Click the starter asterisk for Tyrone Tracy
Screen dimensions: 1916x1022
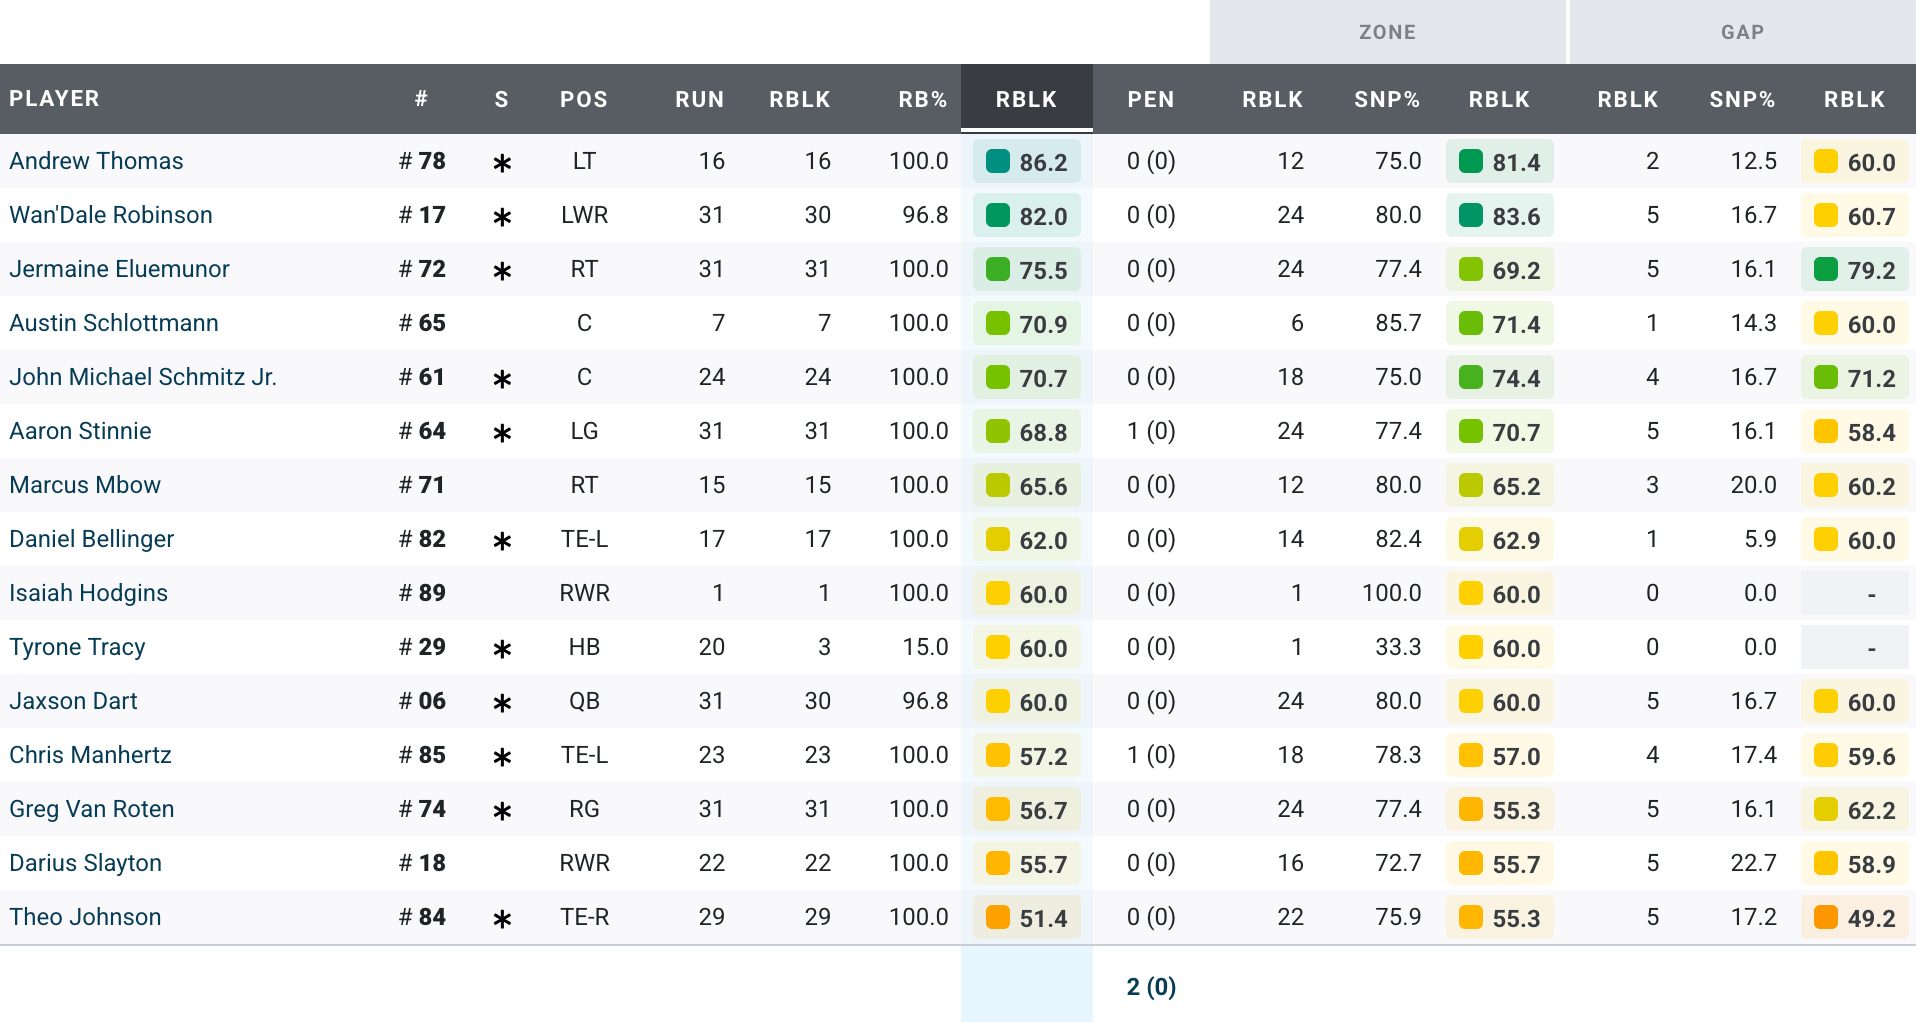502,649
